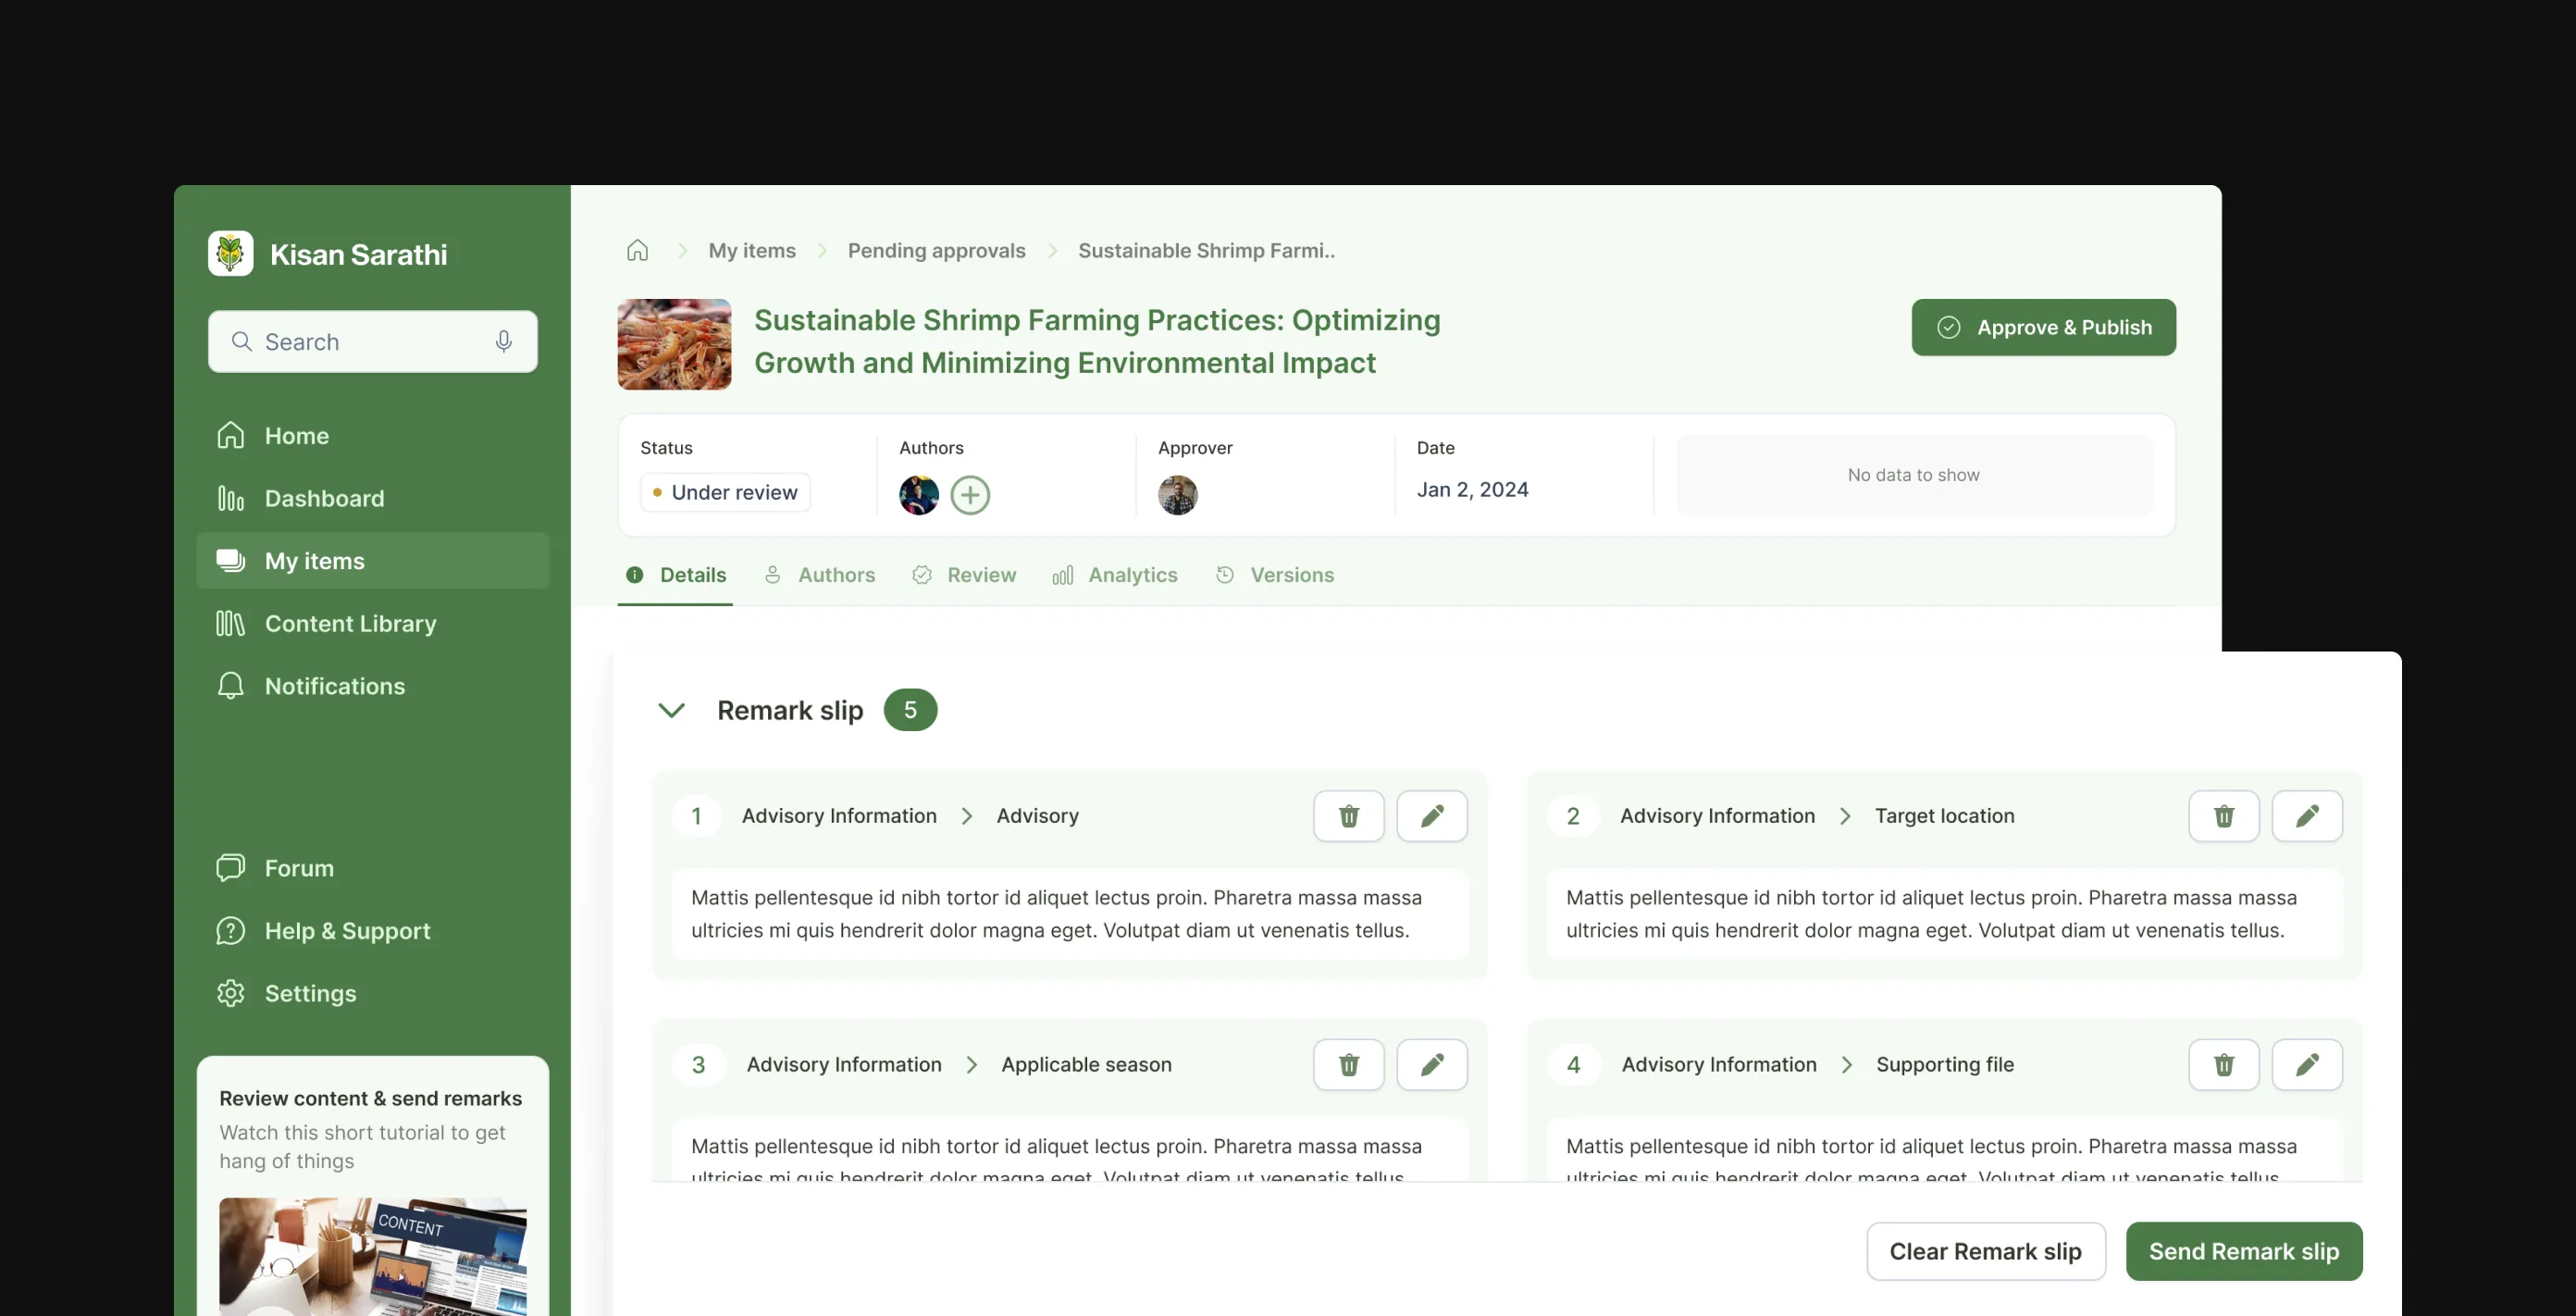Add an author with the plus icon
Image resolution: width=2576 pixels, height=1316 pixels.
point(969,495)
